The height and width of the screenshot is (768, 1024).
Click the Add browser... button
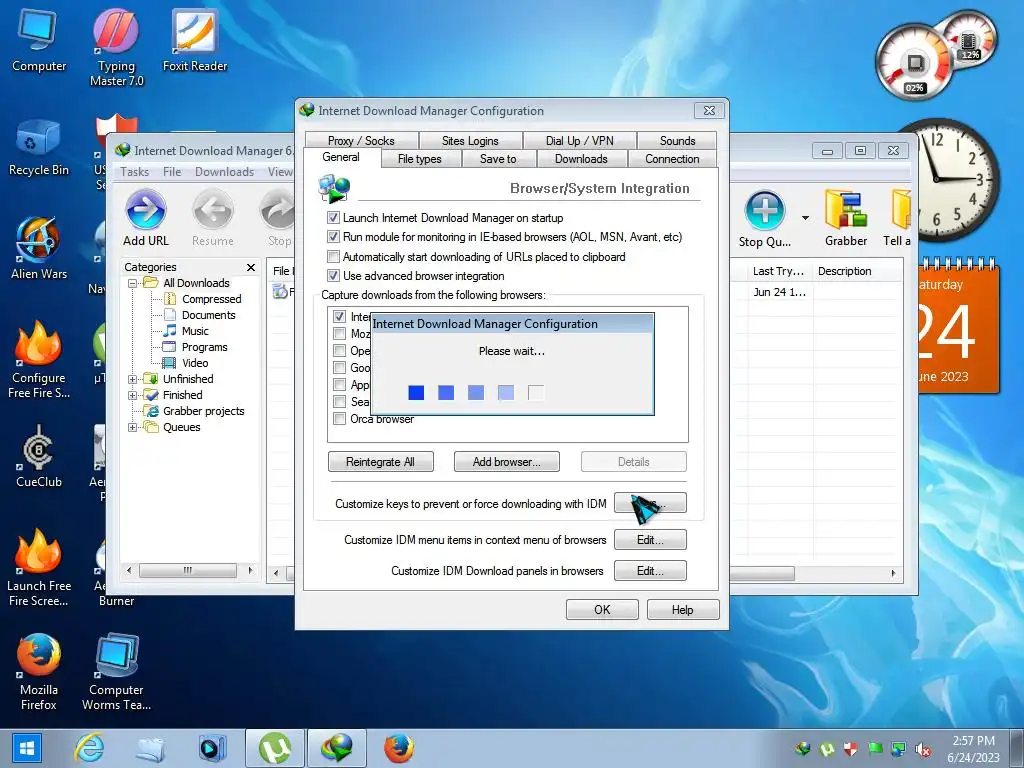506,462
